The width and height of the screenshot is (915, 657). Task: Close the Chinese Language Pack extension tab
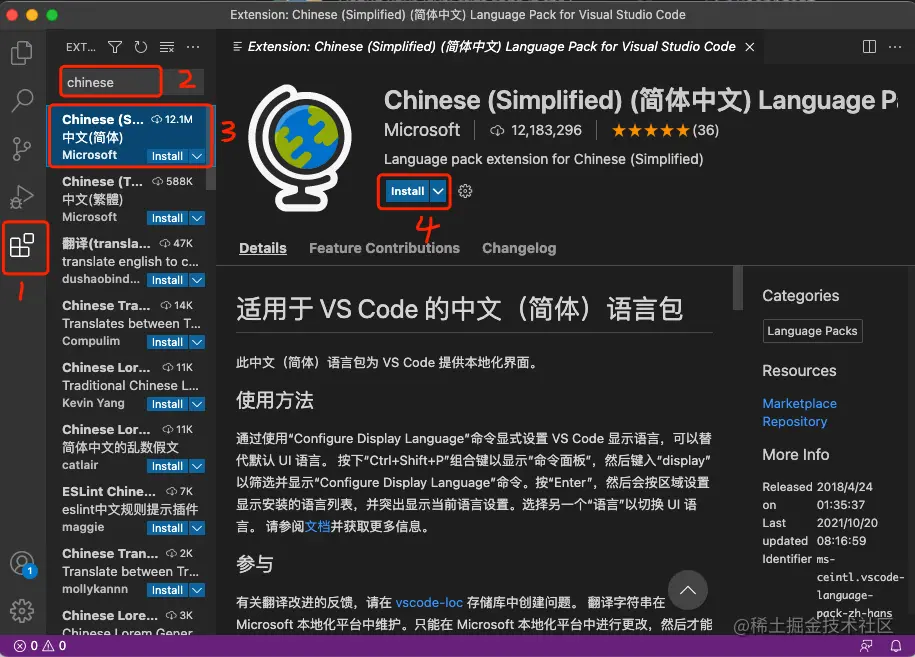point(750,47)
